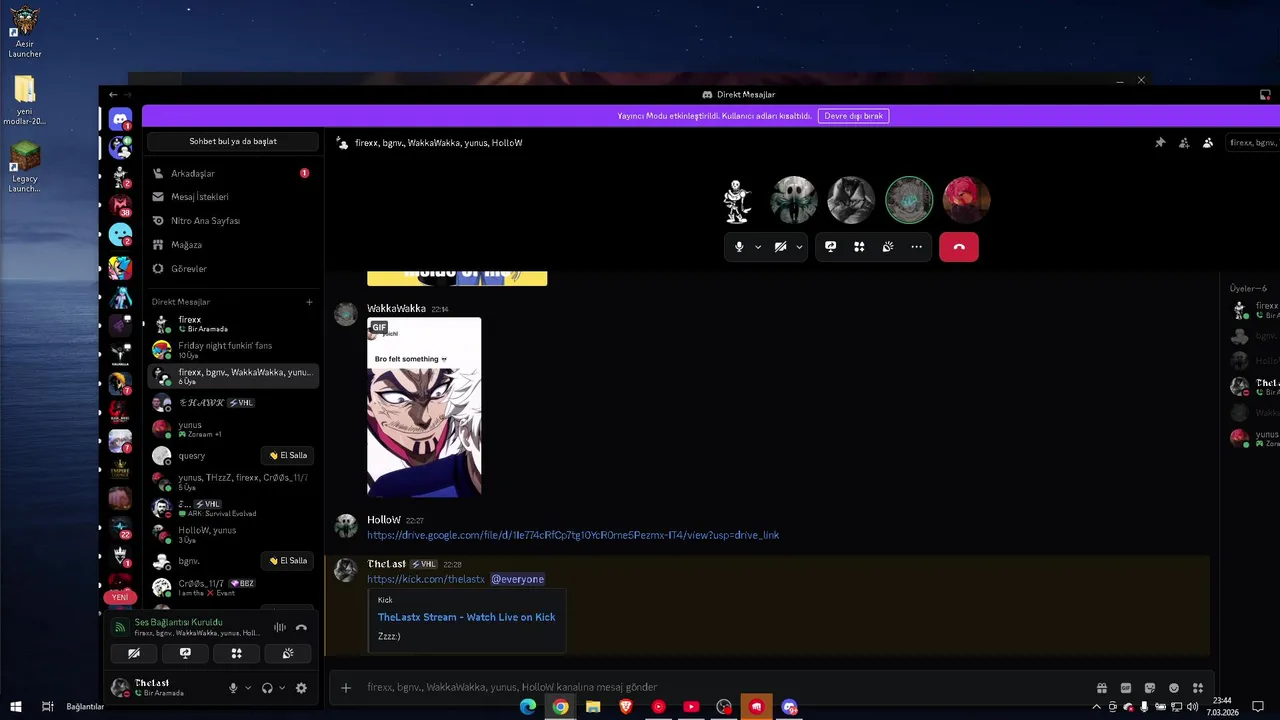
Task: Wave at quesry with El Salla
Action: 288,455
